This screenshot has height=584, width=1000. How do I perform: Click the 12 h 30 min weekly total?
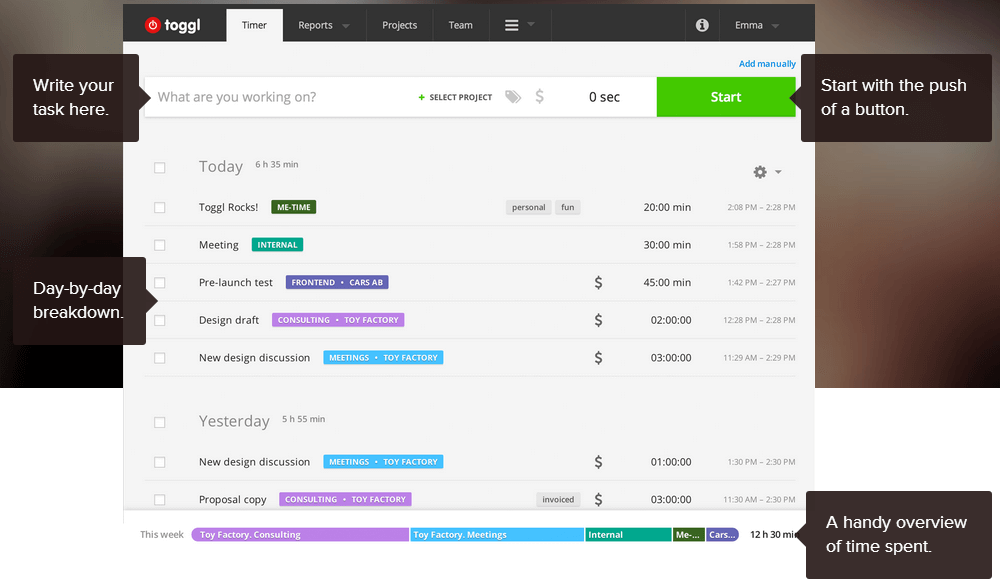pyautogui.click(x=774, y=534)
